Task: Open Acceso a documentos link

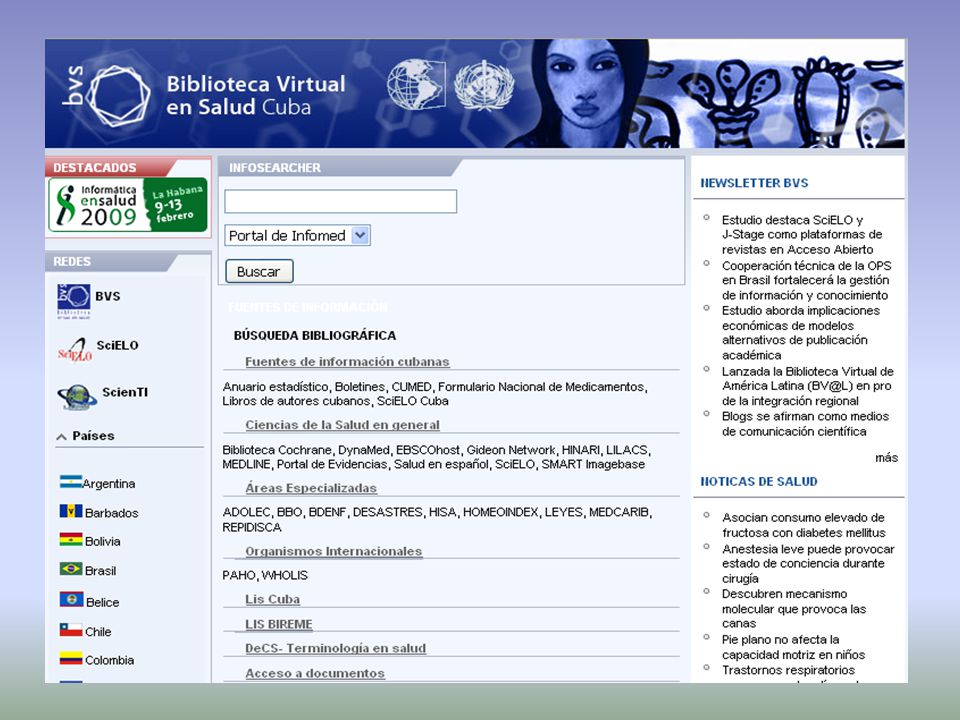Action: [315, 673]
